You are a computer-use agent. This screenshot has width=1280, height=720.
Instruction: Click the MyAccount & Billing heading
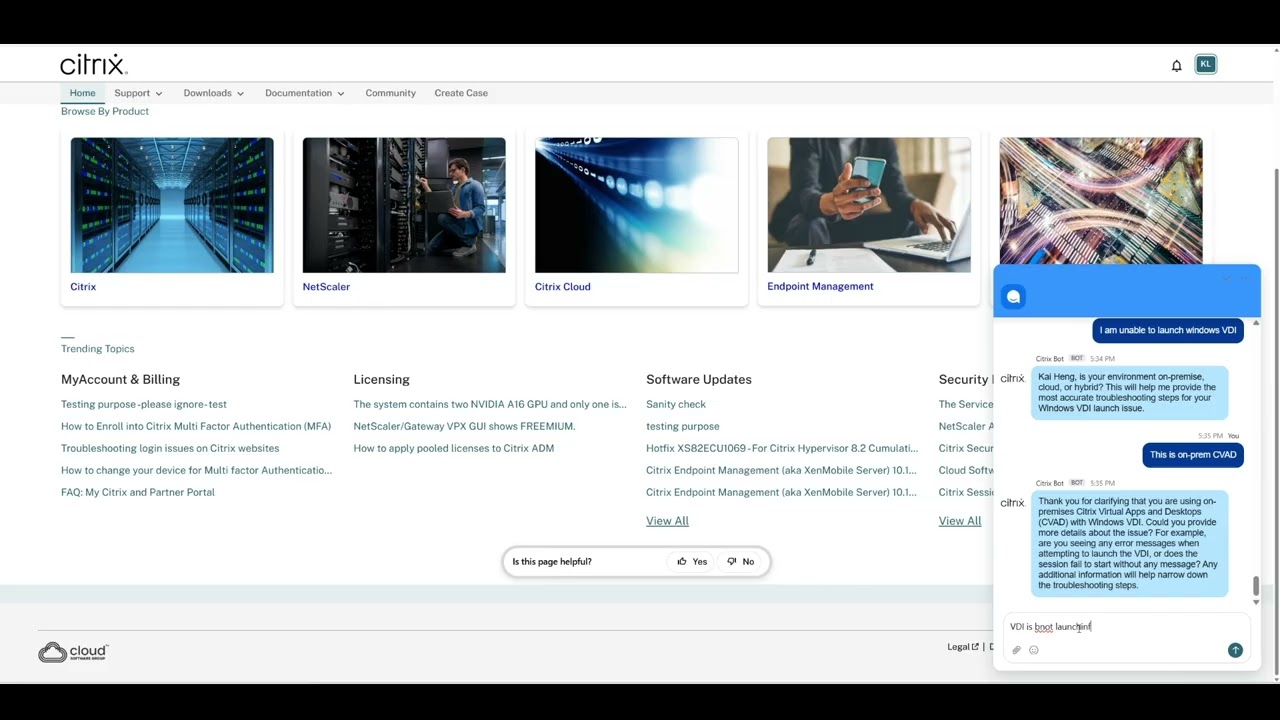coord(120,380)
